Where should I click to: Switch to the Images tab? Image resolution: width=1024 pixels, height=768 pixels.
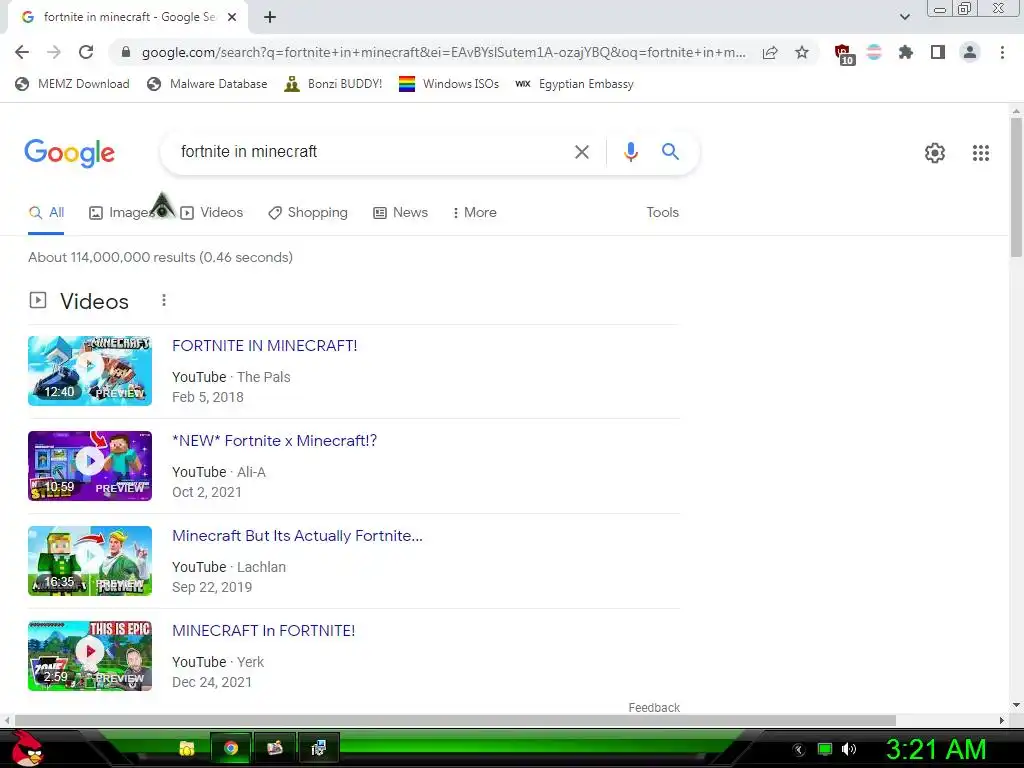click(121, 212)
